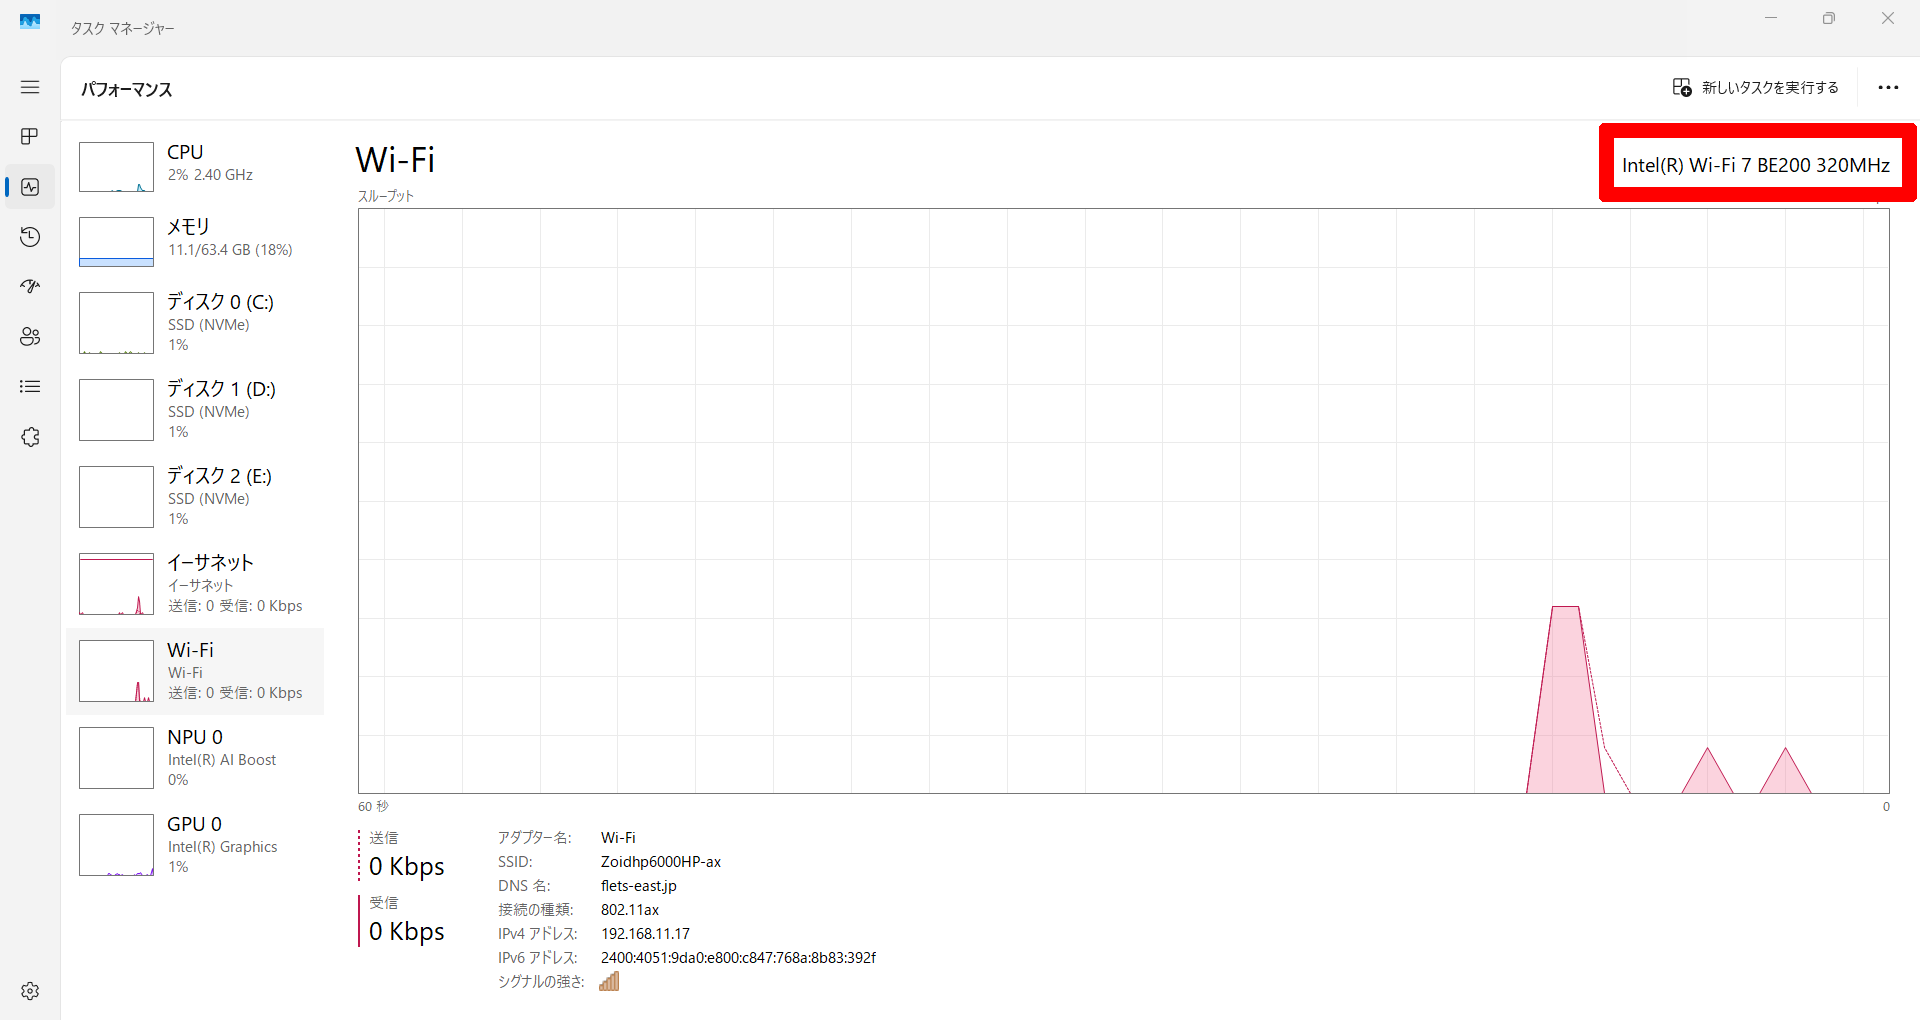Open the hamburger navigation menu
This screenshot has width=1920, height=1020.
coord(30,87)
